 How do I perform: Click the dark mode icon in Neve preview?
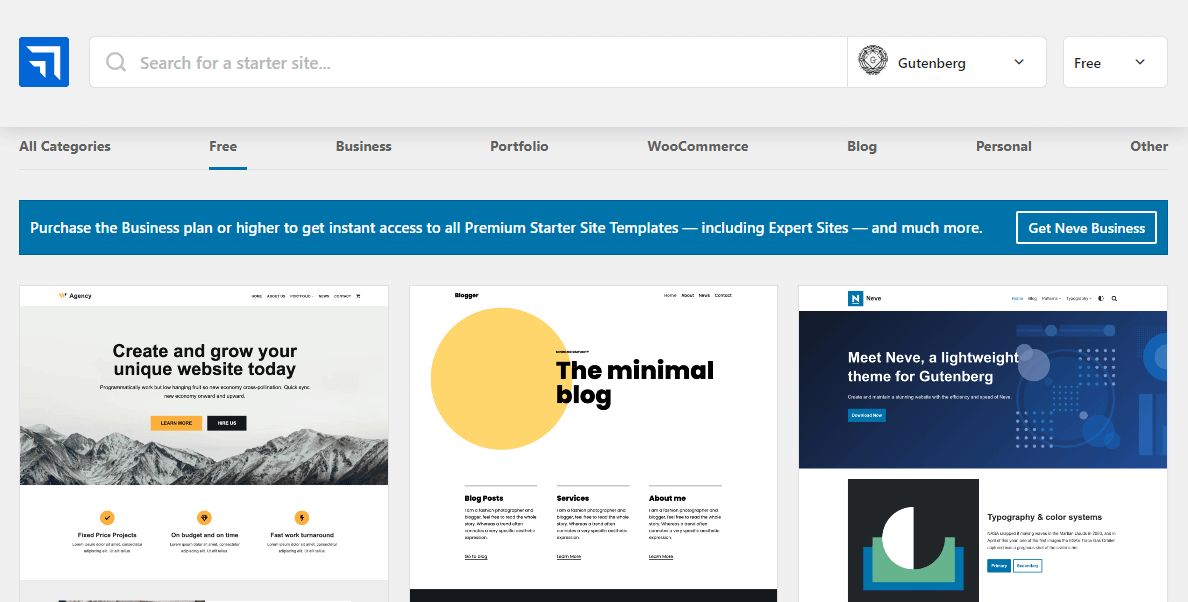coord(1101,298)
